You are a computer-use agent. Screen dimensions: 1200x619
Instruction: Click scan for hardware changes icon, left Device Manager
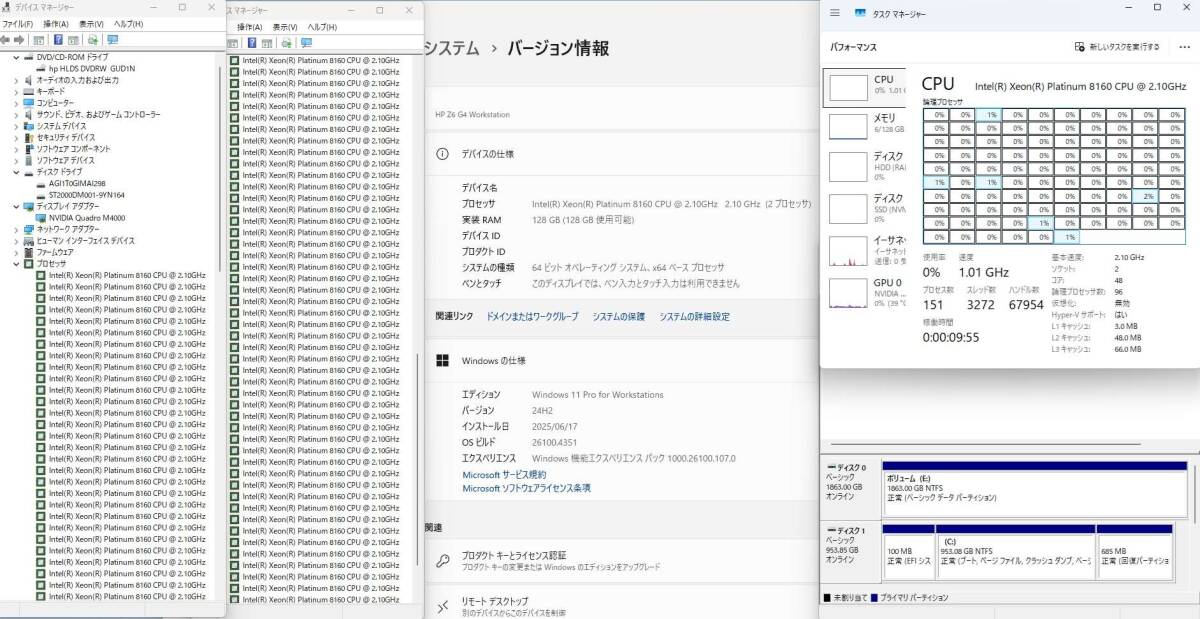point(92,40)
